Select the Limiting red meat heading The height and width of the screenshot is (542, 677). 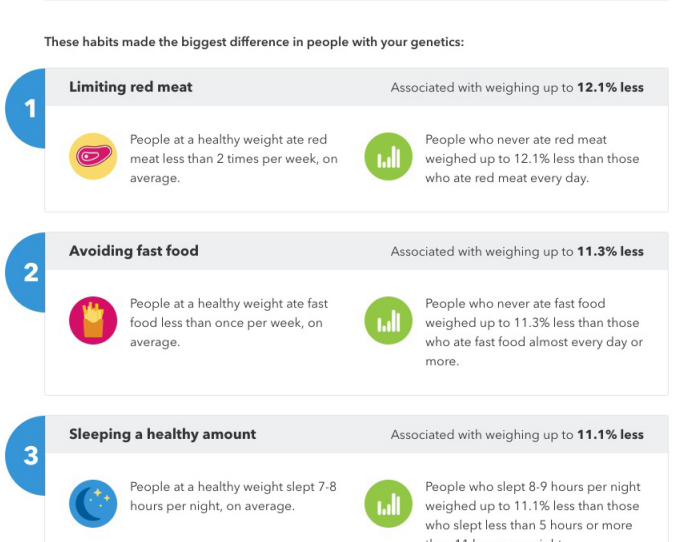131,87
